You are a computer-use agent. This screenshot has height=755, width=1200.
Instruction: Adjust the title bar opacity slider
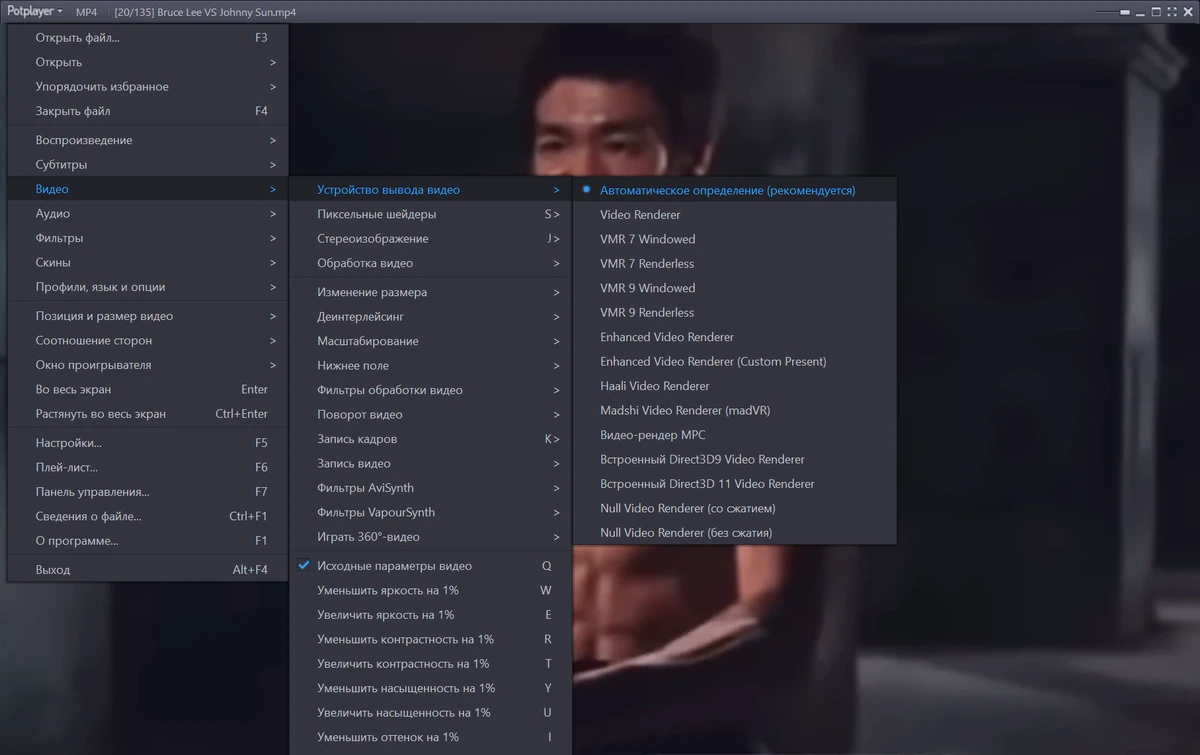point(1113,12)
